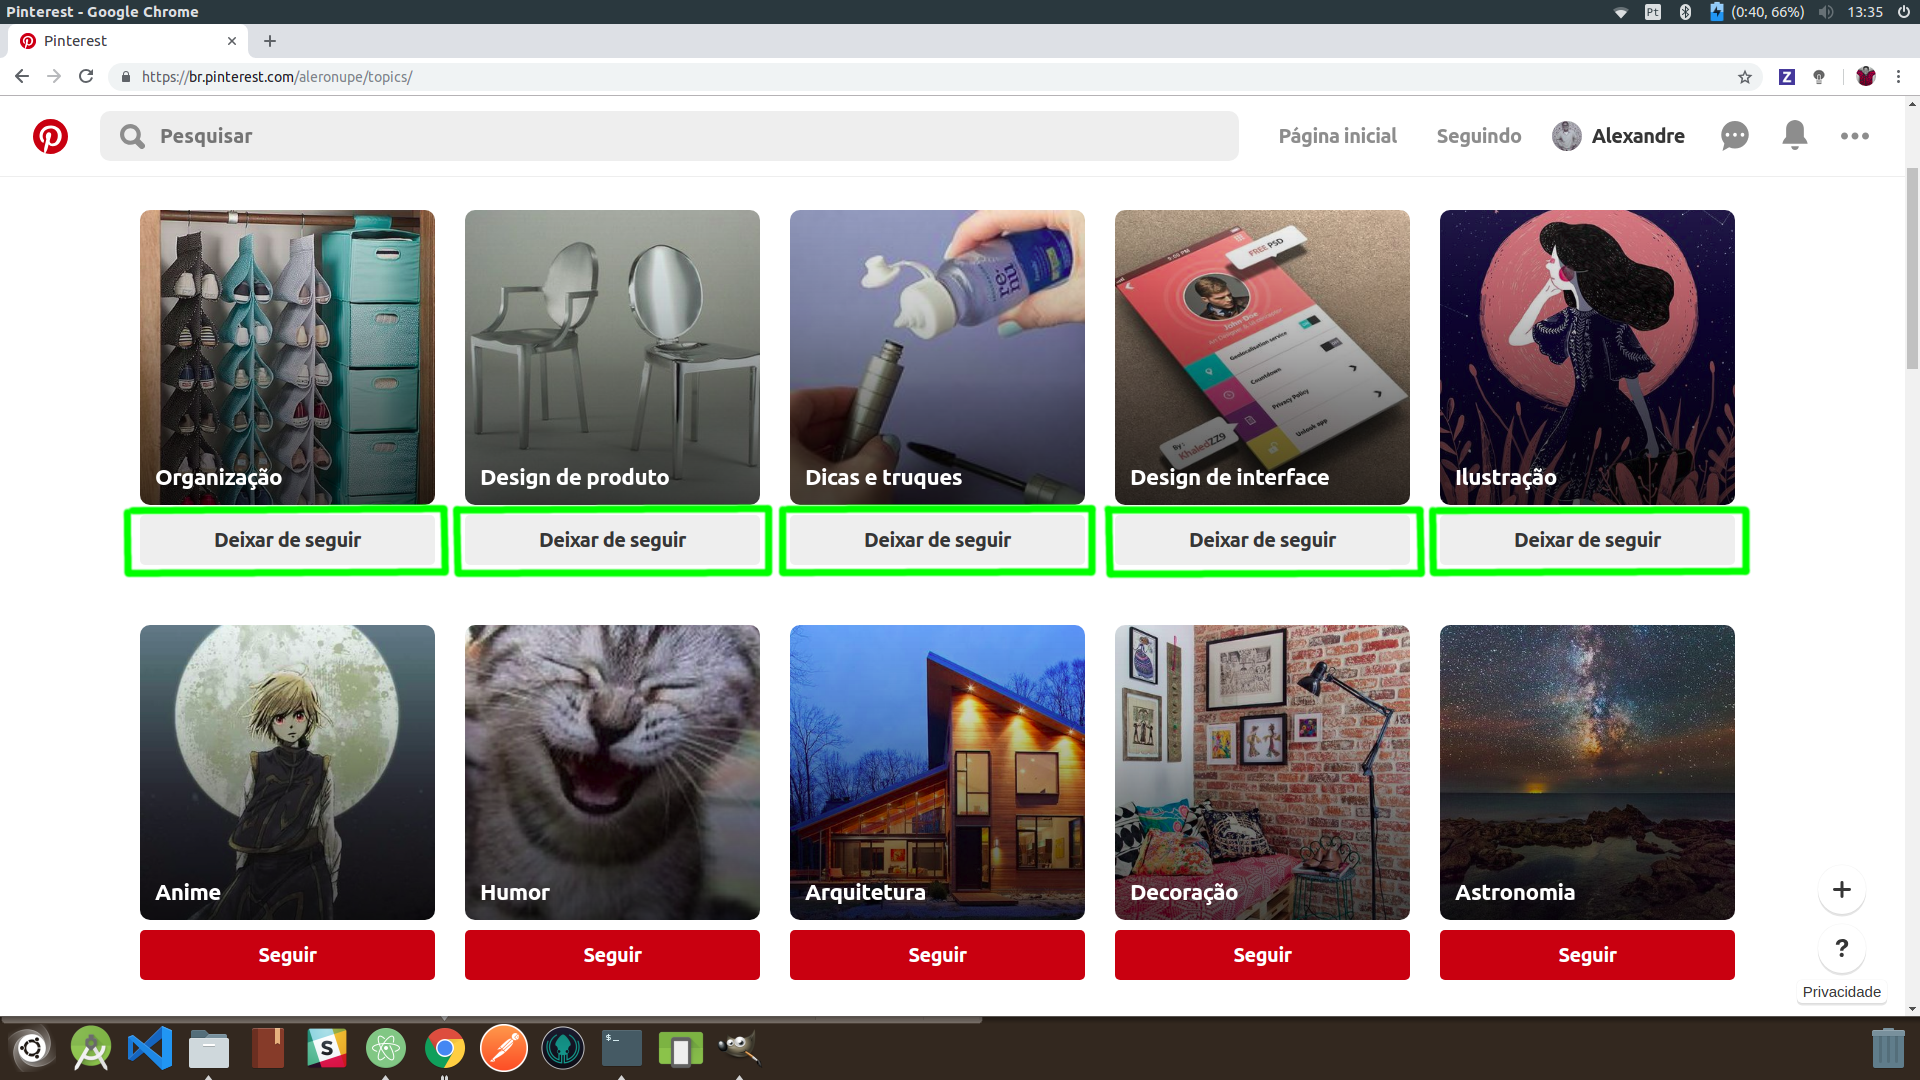The image size is (1920, 1080).
Task: Click the site lock icon
Action: pos(126,77)
